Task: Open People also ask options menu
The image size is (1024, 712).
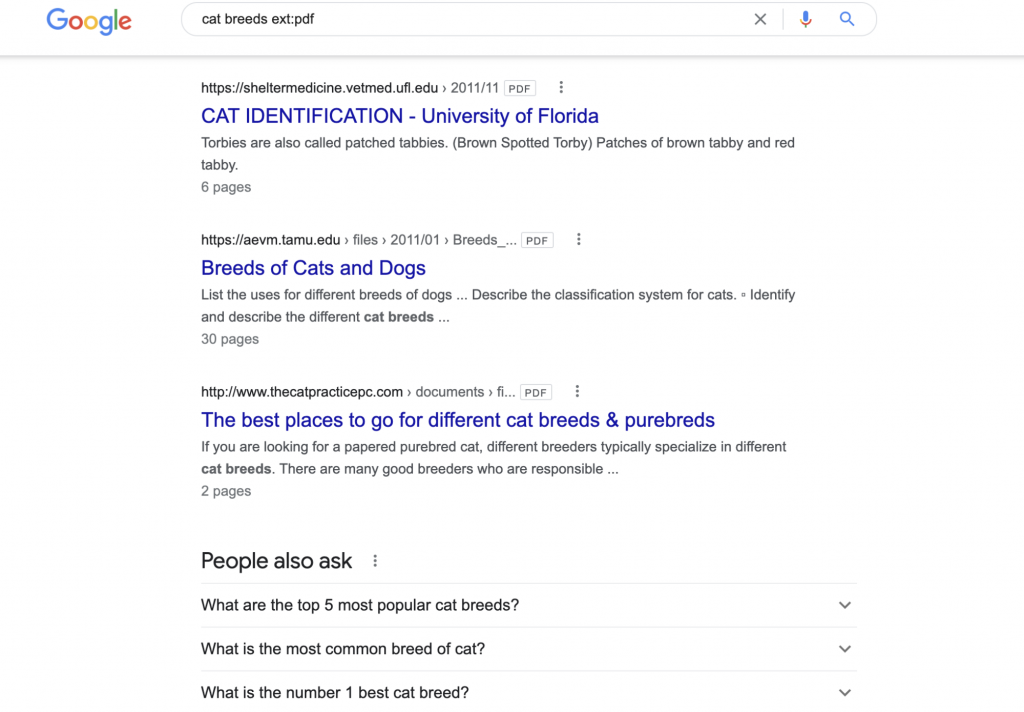Action: coord(375,561)
